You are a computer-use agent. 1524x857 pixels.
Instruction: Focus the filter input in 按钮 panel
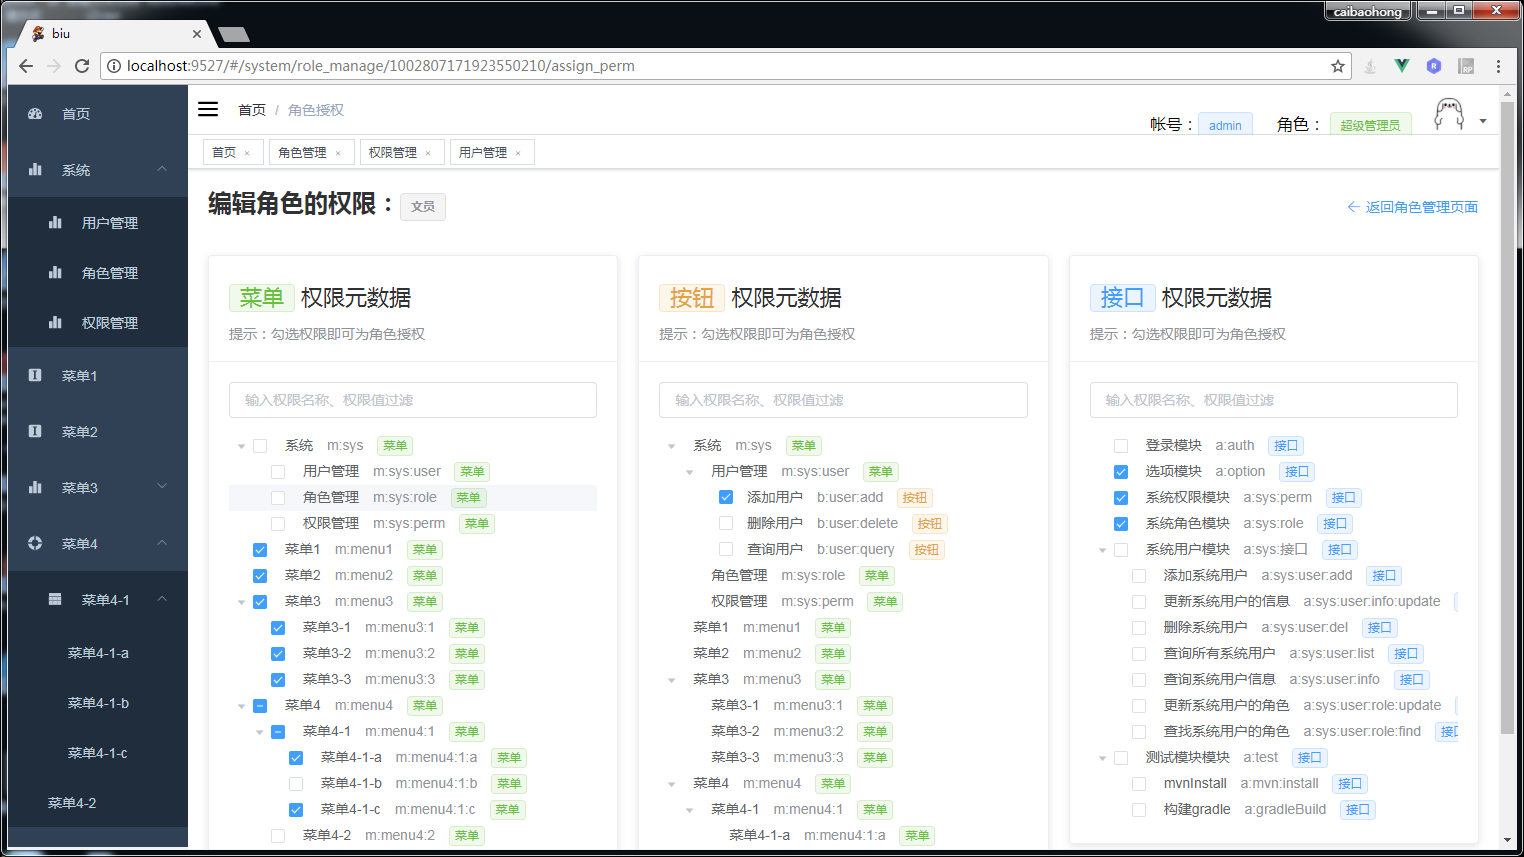843,400
